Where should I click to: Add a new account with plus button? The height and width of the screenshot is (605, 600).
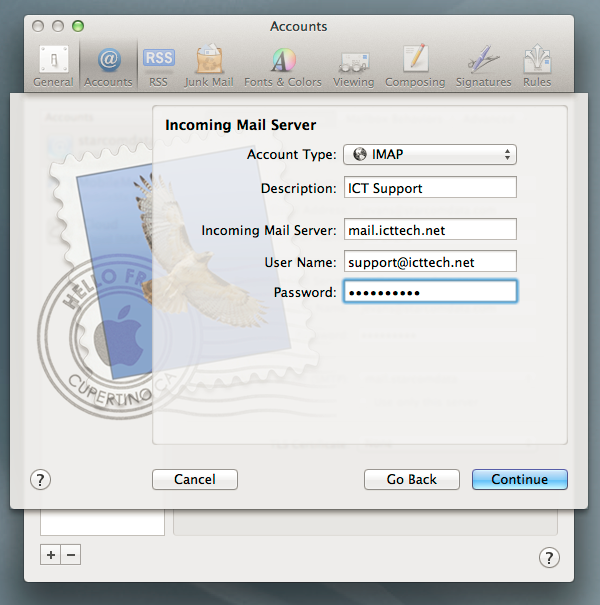point(51,555)
